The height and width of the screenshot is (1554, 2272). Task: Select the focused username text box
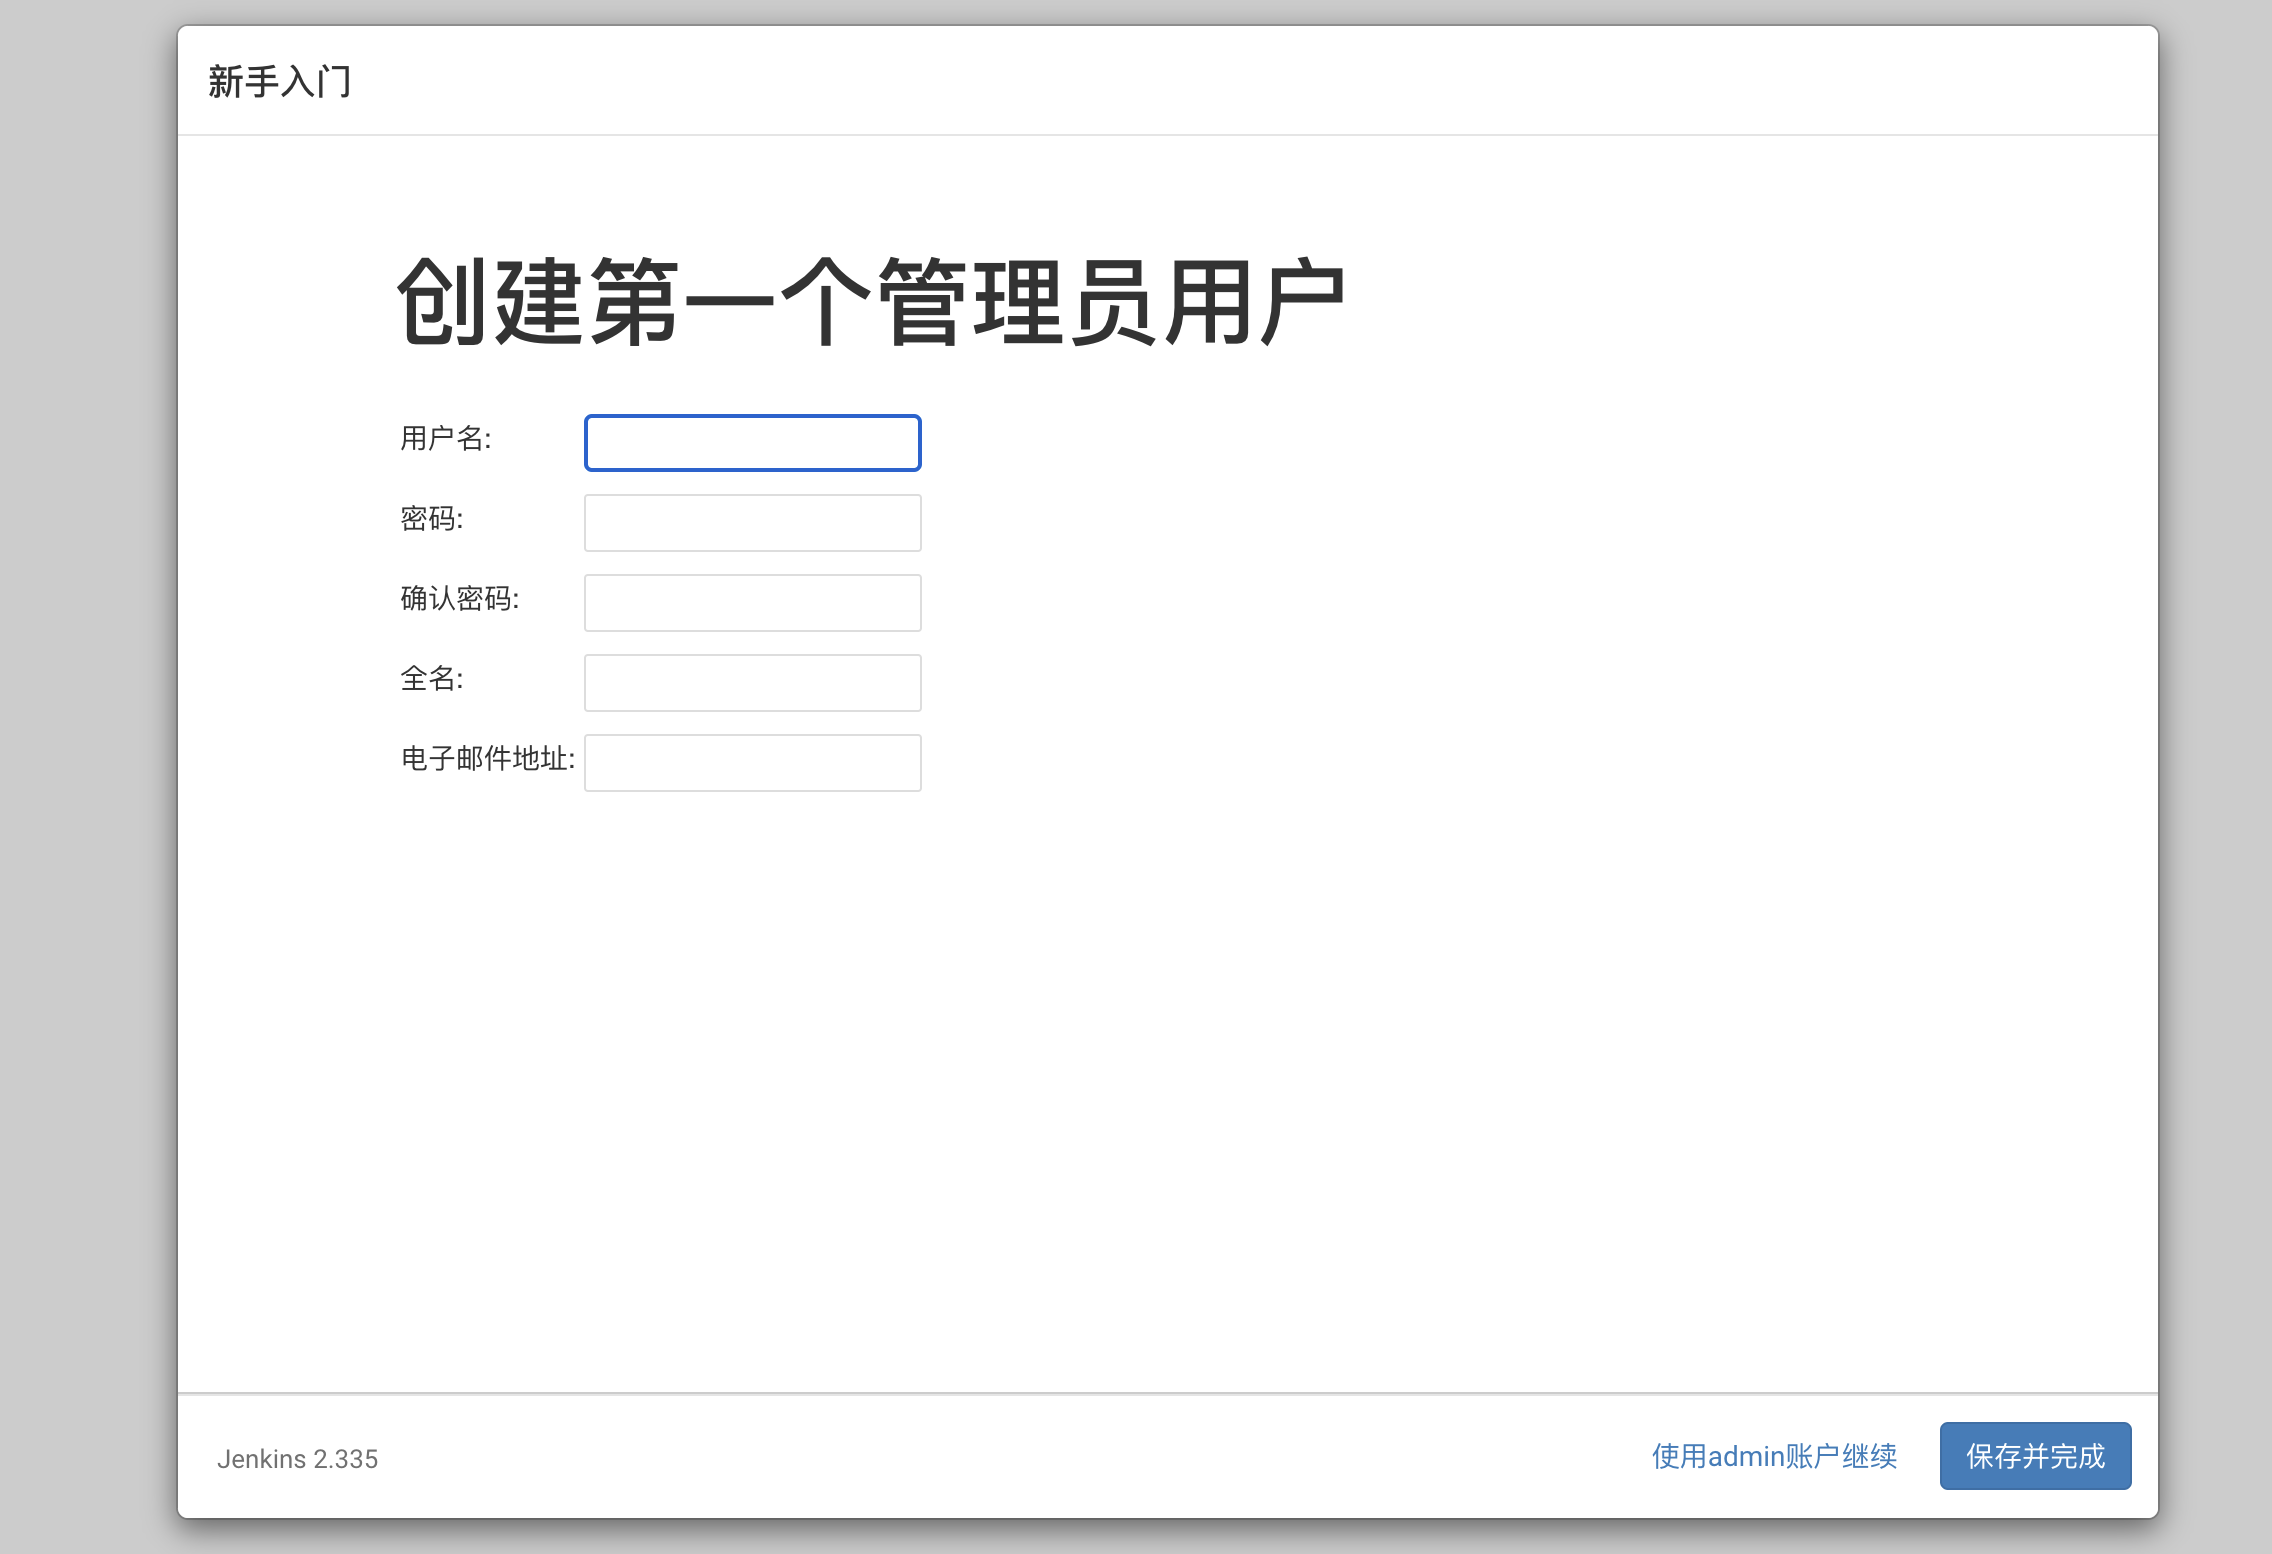[x=752, y=442]
